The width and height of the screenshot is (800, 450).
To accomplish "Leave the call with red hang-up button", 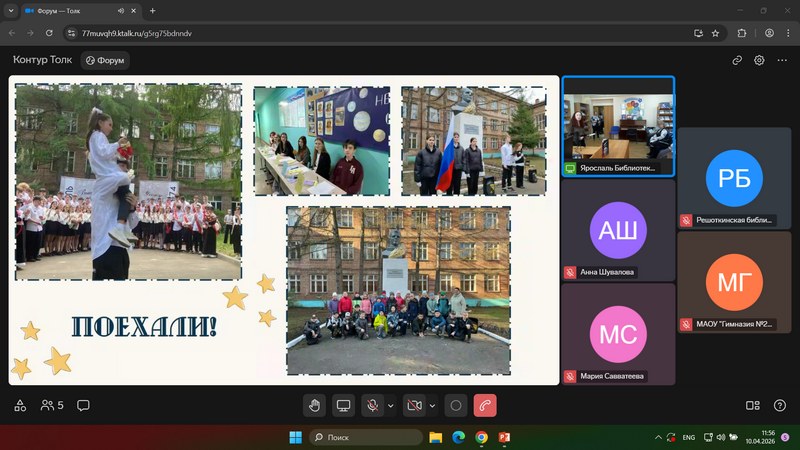I will click(485, 405).
